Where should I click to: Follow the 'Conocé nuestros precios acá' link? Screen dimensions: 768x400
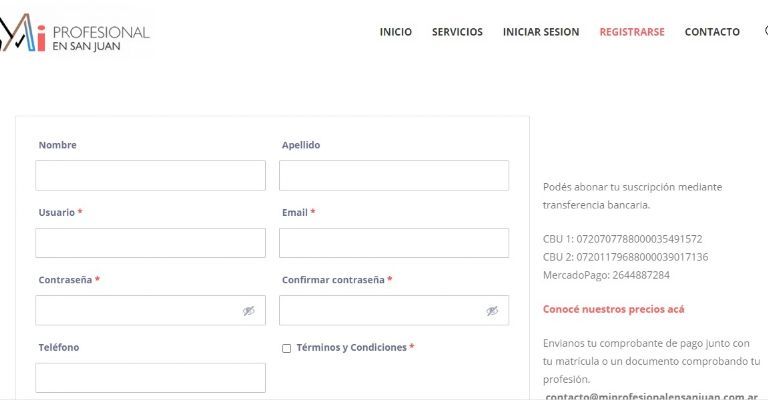point(613,310)
